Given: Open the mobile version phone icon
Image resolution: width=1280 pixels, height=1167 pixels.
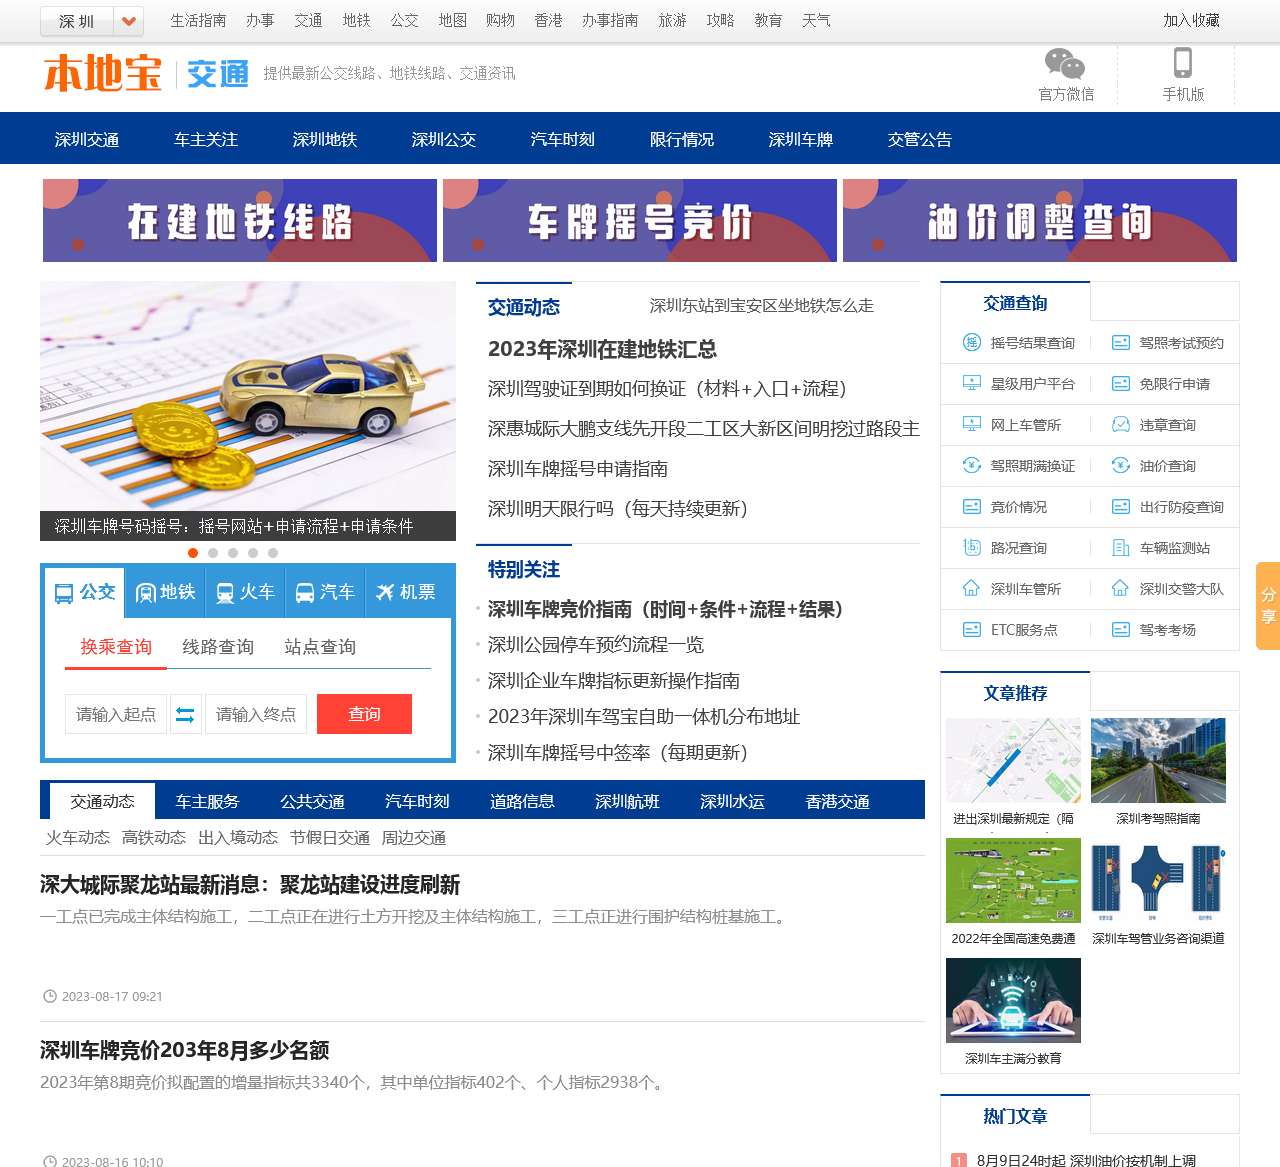Looking at the screenshot, I should [x=1183, y=63].
